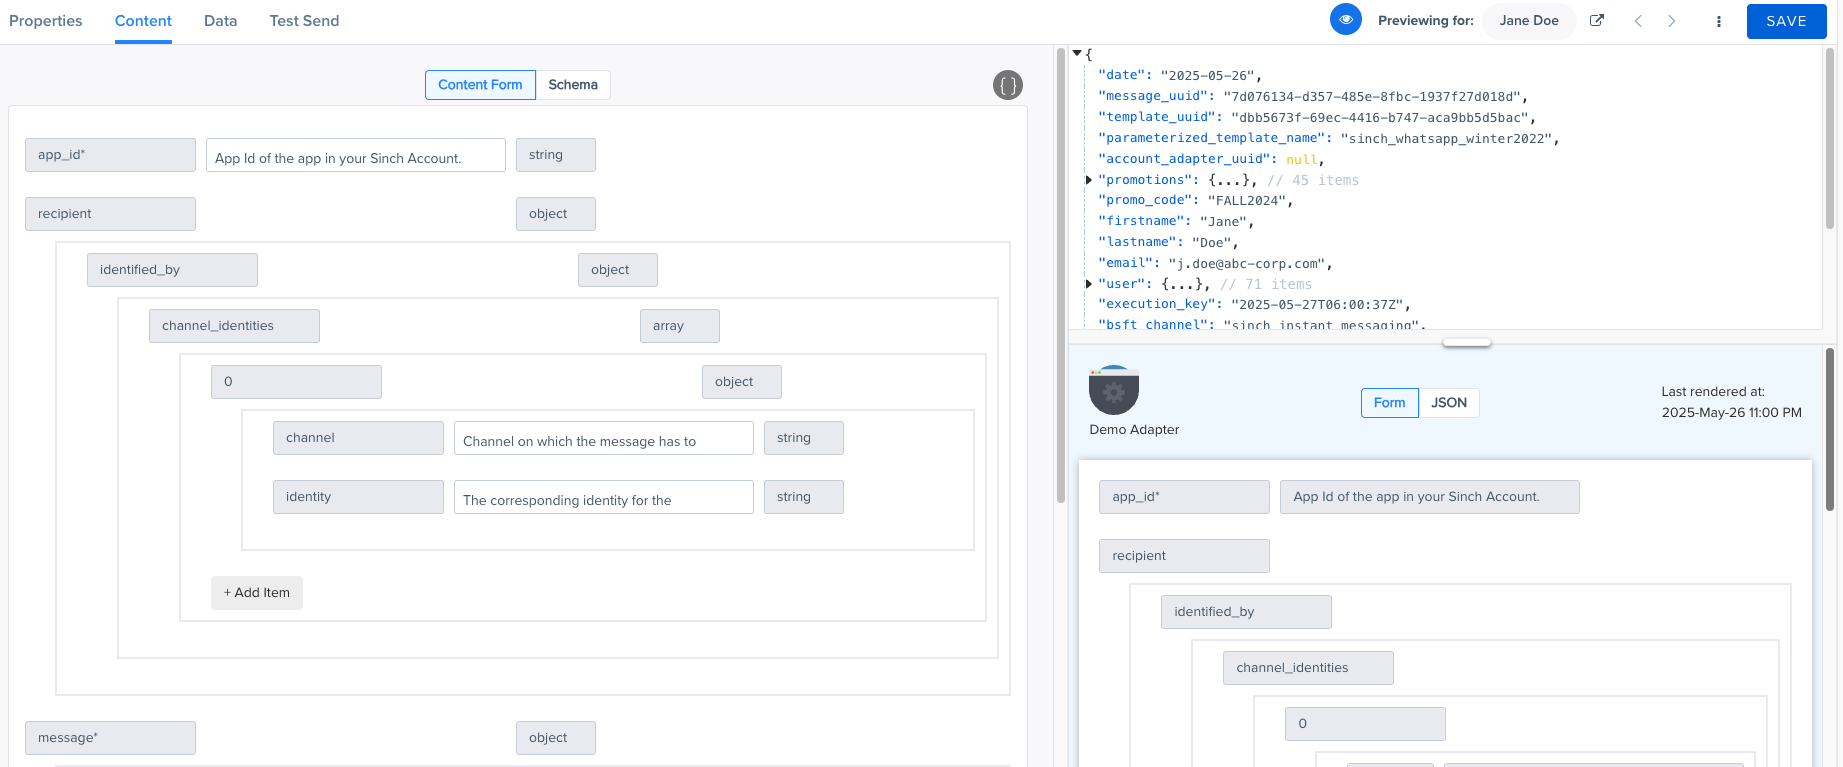Switch preview to JSON view
Image resolution: width=1843 pixels, height=767 pixels.
pyautogui.click(x=1448, y=403)
